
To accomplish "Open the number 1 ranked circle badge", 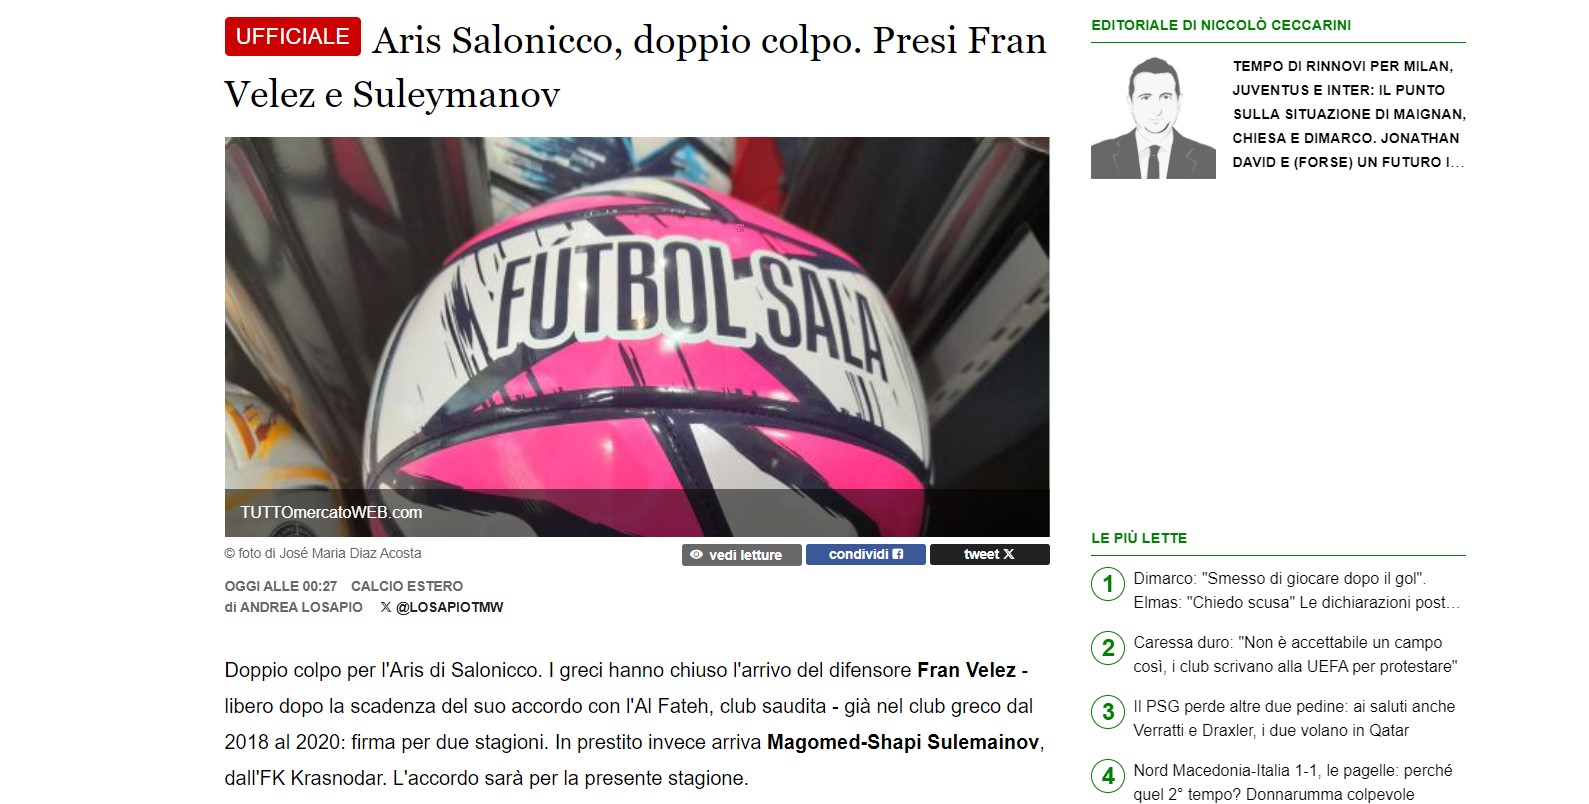I will (1108, 584).
